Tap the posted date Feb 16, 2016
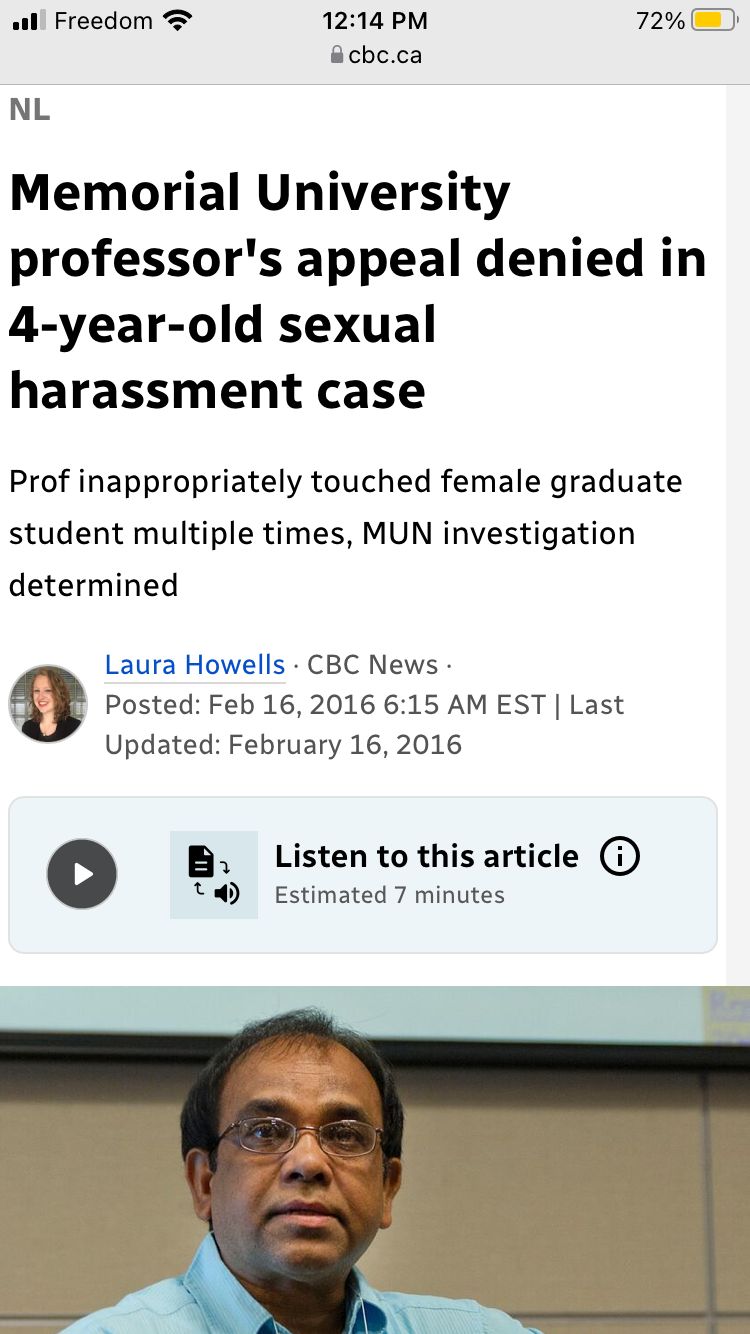This screenshot has width=750, height=1334. coord(325,705)
